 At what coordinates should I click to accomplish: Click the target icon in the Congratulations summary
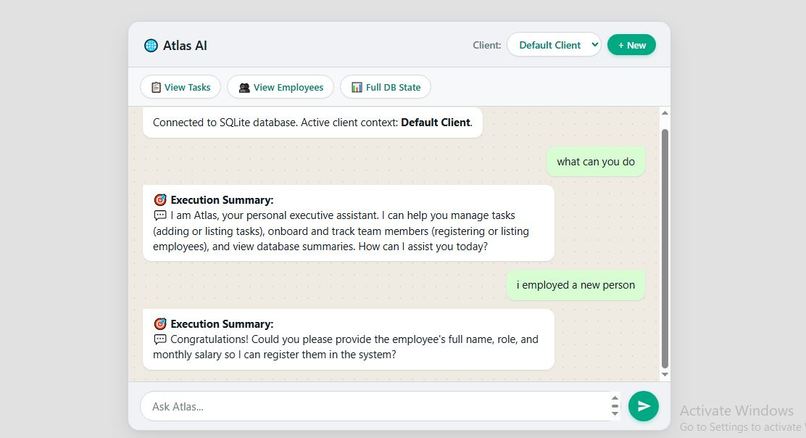160,323
